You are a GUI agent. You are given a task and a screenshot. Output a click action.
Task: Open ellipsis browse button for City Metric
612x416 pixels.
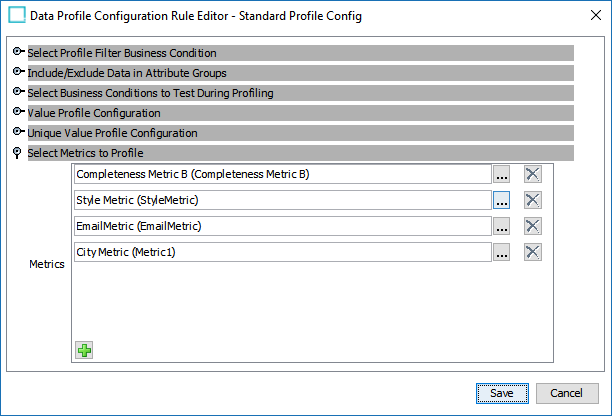tap(502, 252)
